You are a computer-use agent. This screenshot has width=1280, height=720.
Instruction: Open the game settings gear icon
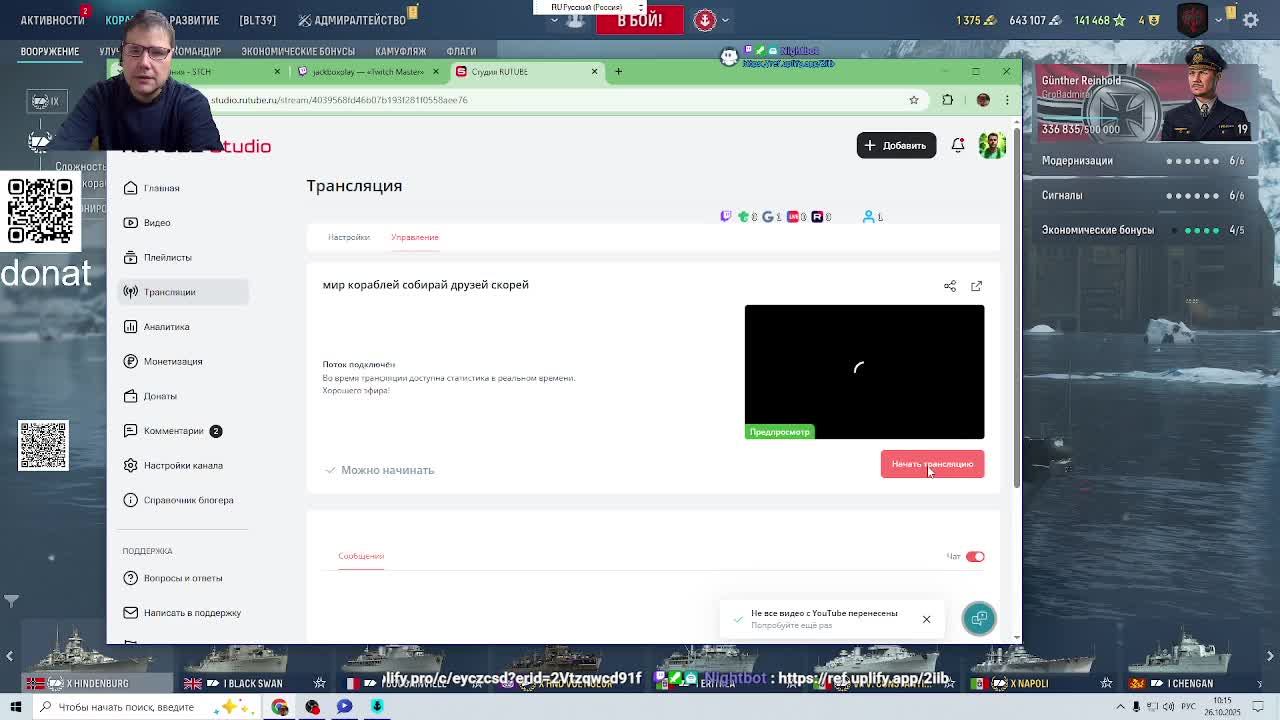click(1251, 20)
